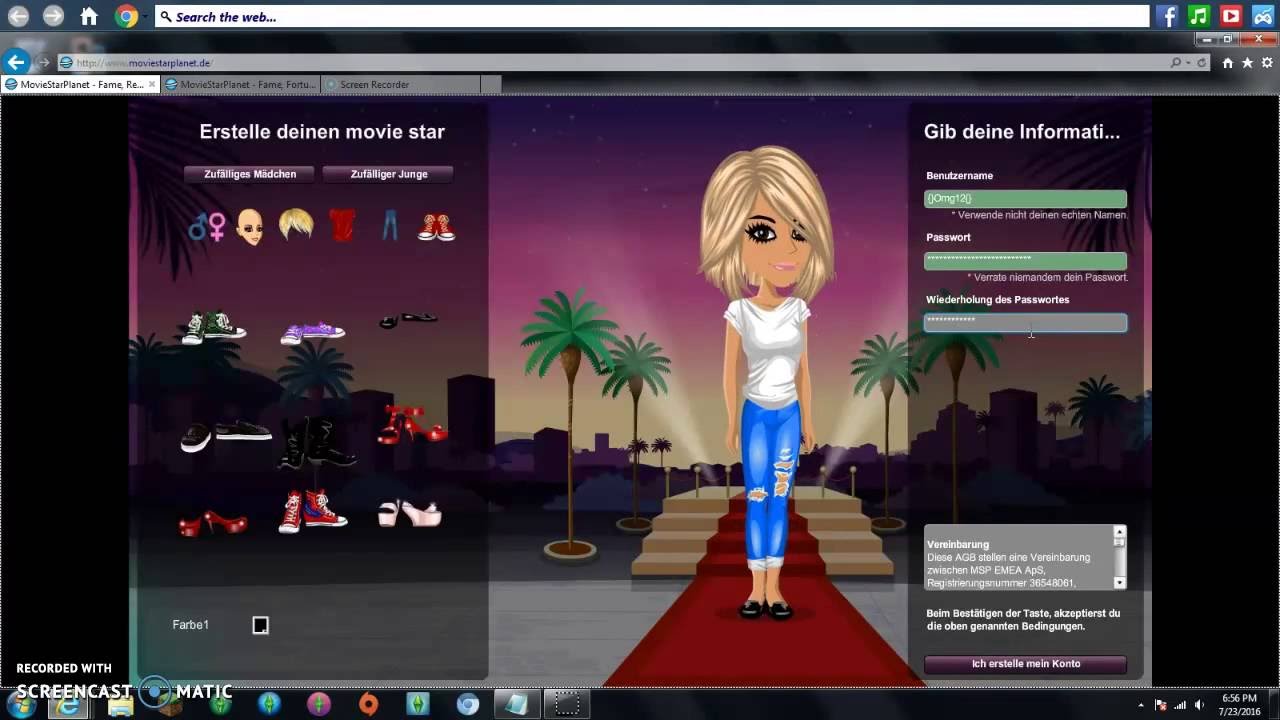Click the browser forward arrow button
Screen dimensions: 1280x720
tap(43, 62)
